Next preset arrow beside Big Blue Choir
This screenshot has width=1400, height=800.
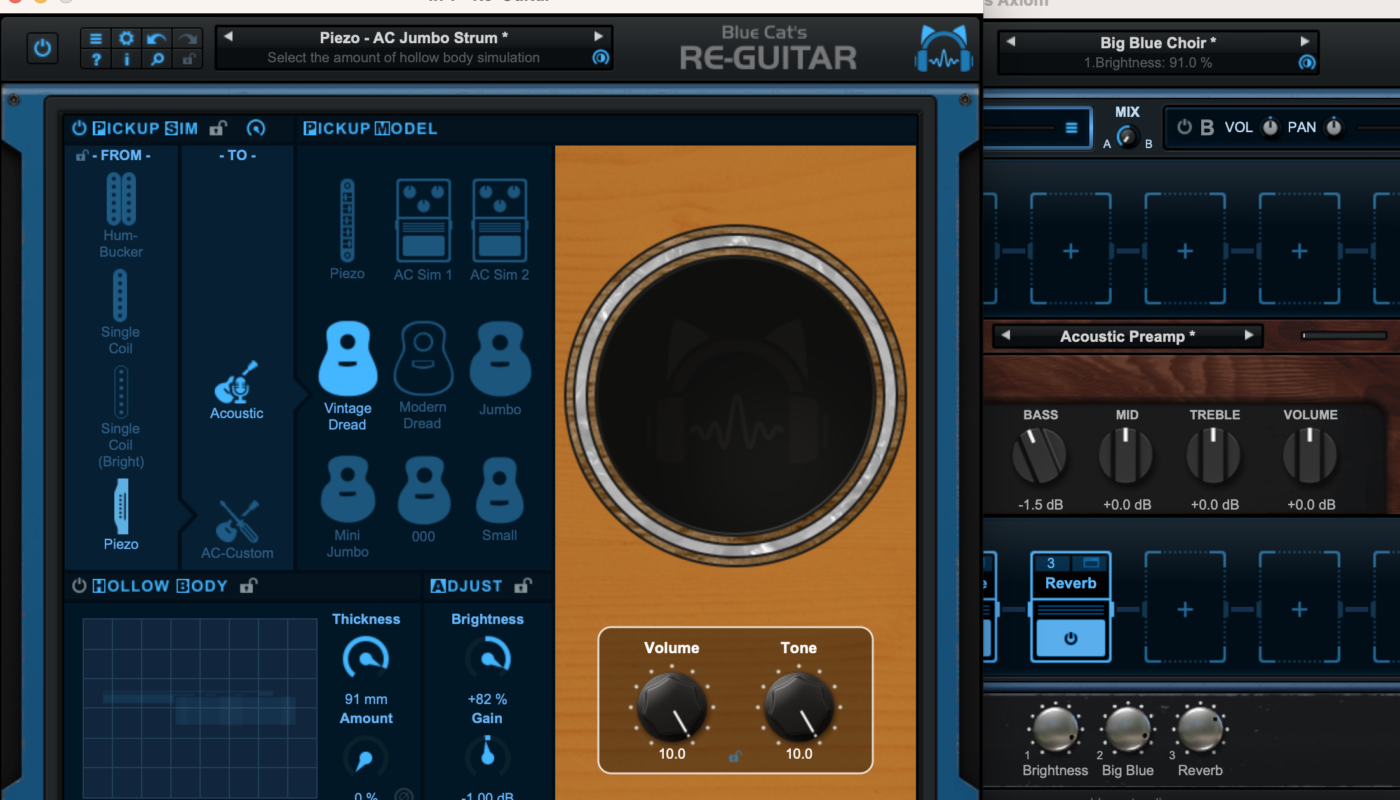point(1305,42)
